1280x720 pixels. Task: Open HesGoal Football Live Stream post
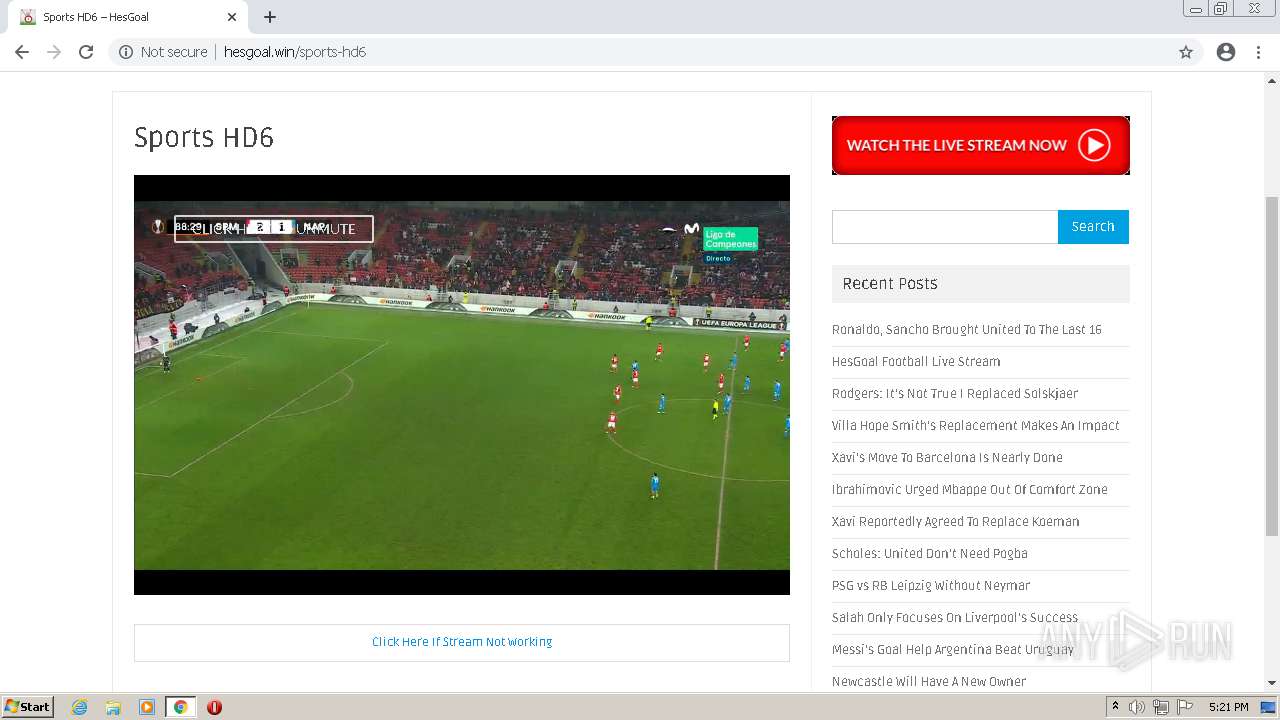pos(916,361)
